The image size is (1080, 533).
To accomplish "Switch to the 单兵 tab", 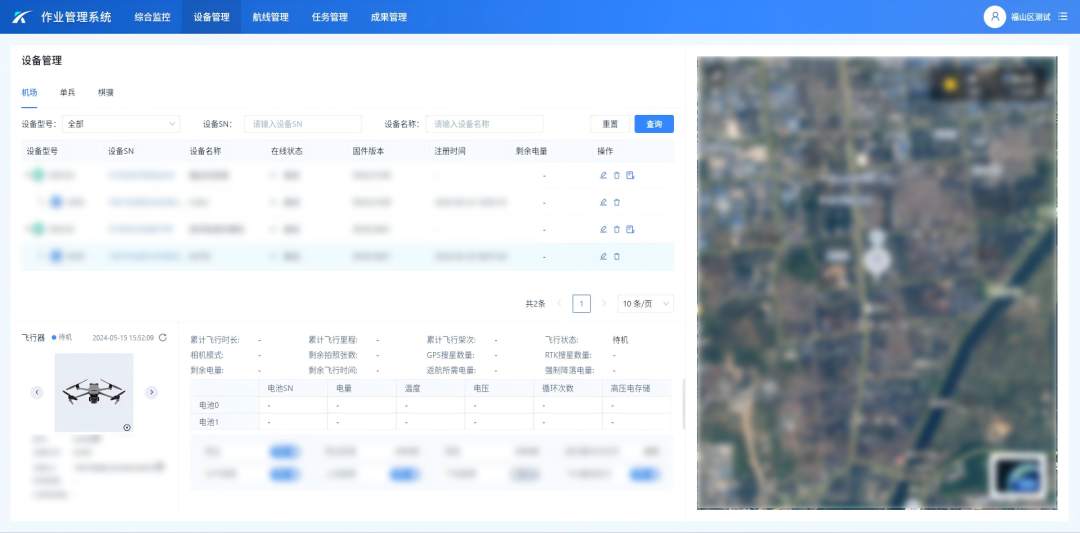I will (67, 92).
